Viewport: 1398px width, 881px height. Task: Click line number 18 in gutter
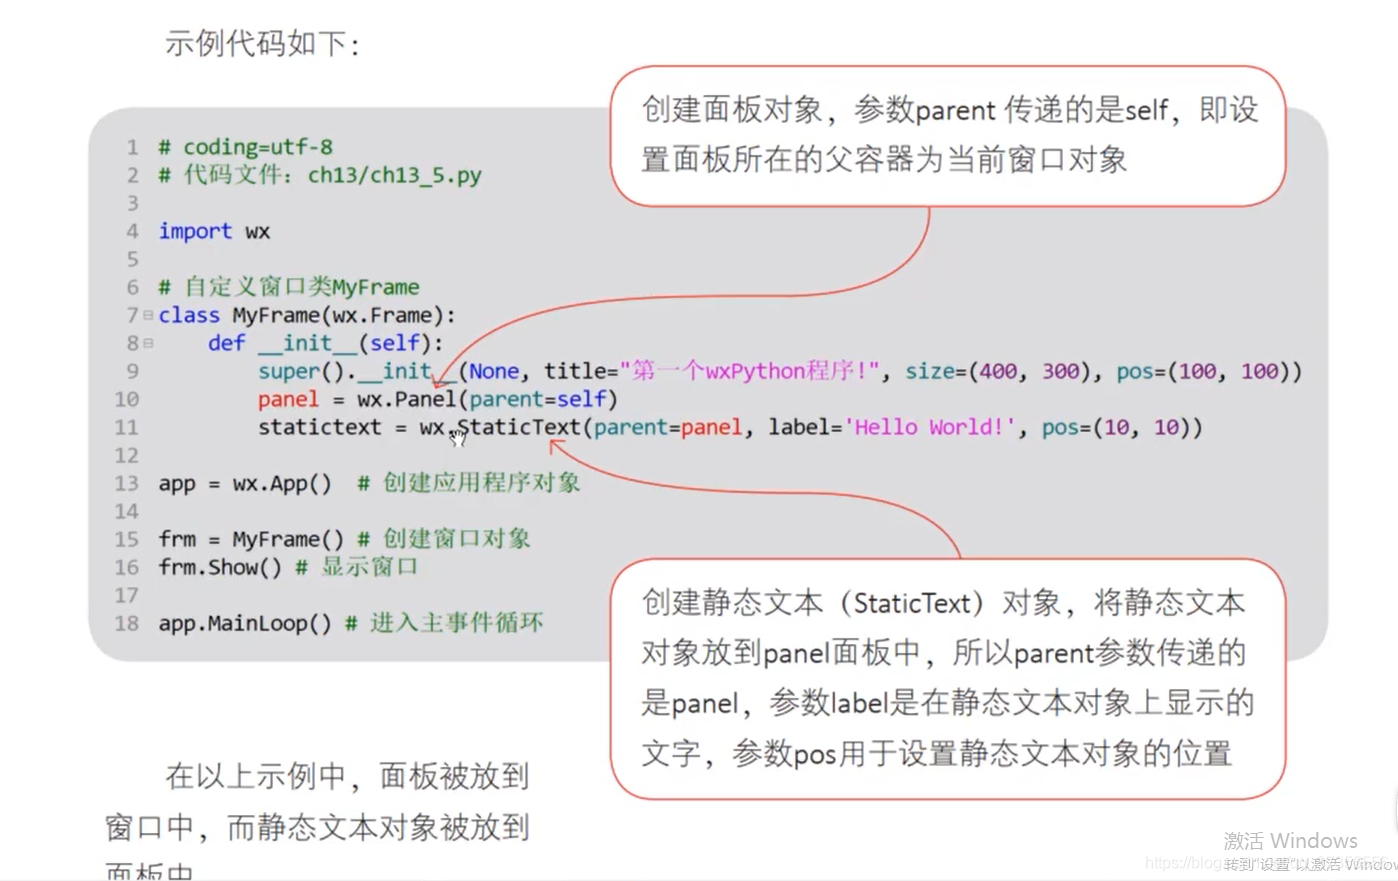point(126,623)
